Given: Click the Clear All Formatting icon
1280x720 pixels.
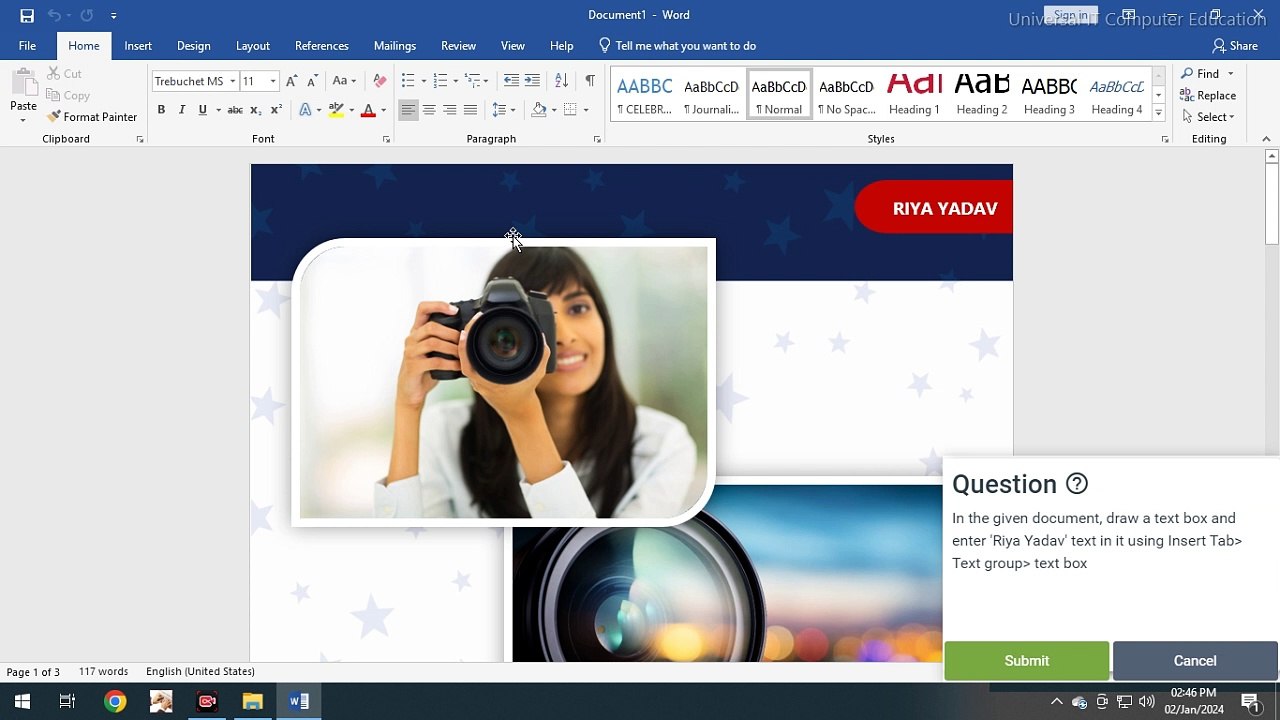Looking at the screenshot, I should [379, 81].
